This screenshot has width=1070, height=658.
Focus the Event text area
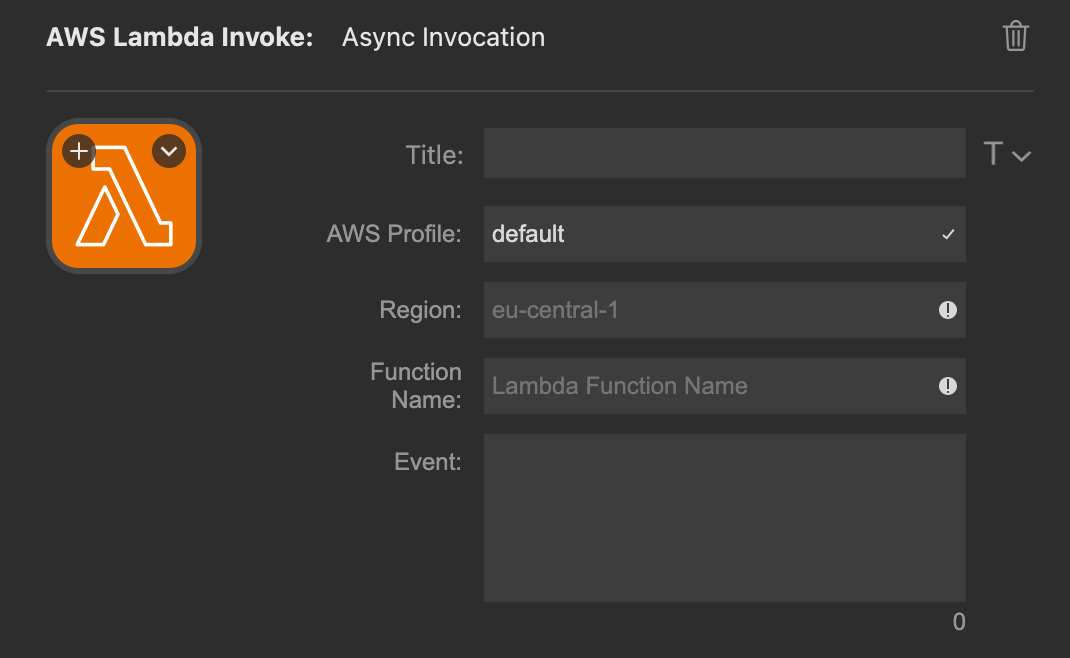tap(725, 518)
